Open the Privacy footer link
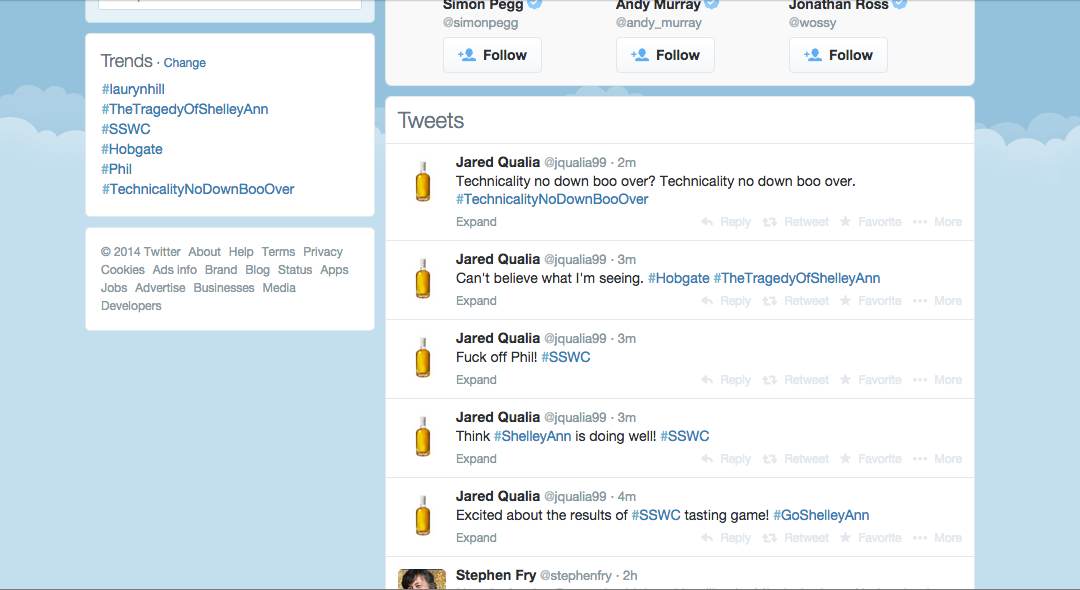The width and height of the screenshot is (1080, 590). pyautogui.click(x=323, y=252)
